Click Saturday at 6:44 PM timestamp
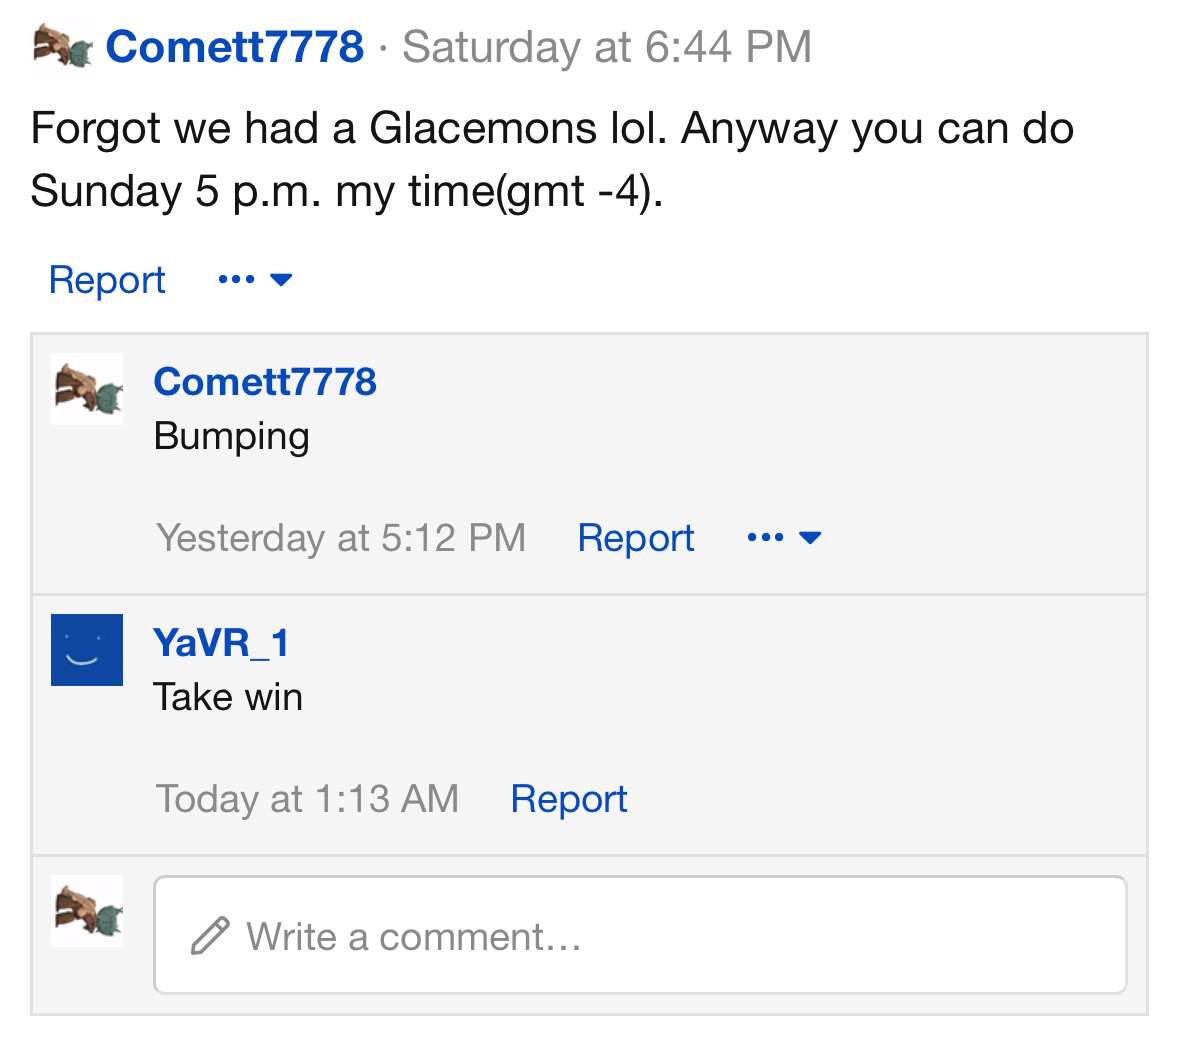The height and width of the screenshot is (1041, 1179). 607,47
